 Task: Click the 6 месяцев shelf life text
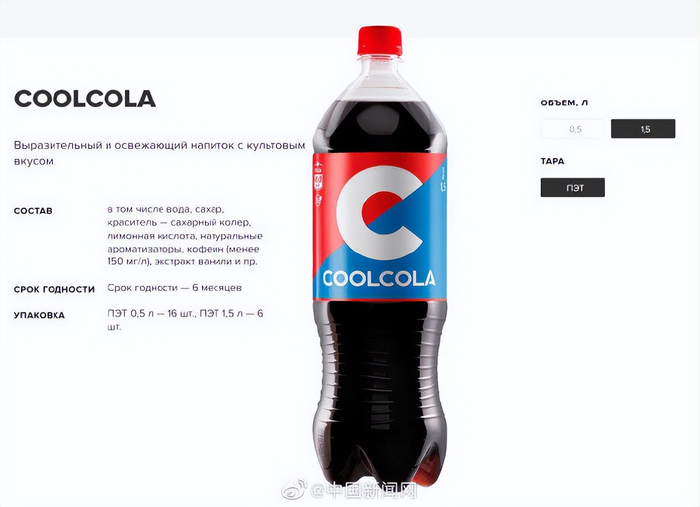(217, 288)
